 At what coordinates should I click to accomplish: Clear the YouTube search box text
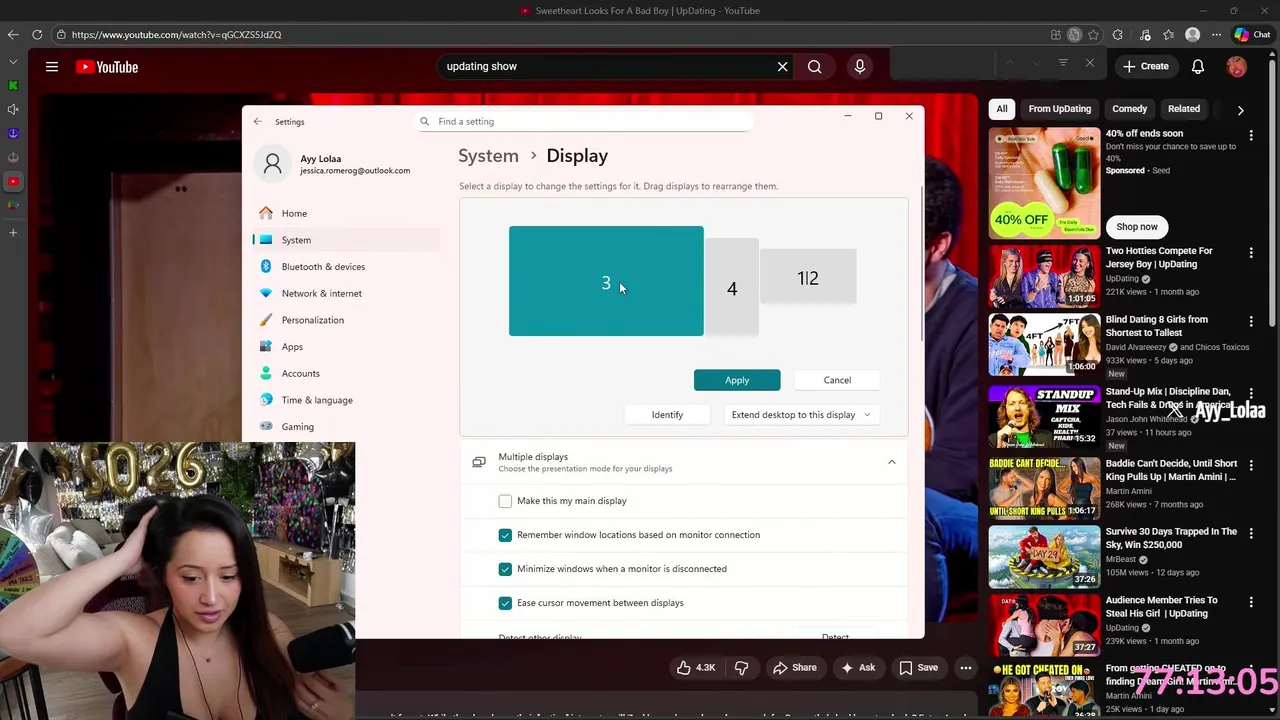tap(782, 67)
